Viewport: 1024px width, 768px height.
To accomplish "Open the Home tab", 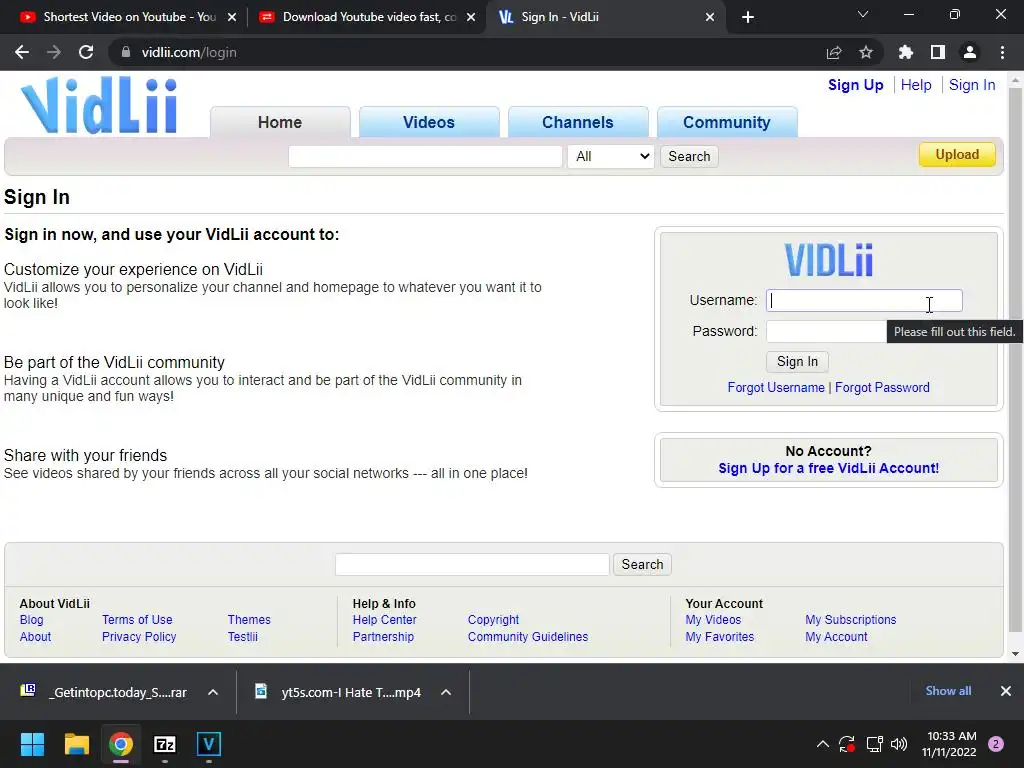I will click(280, 122).
